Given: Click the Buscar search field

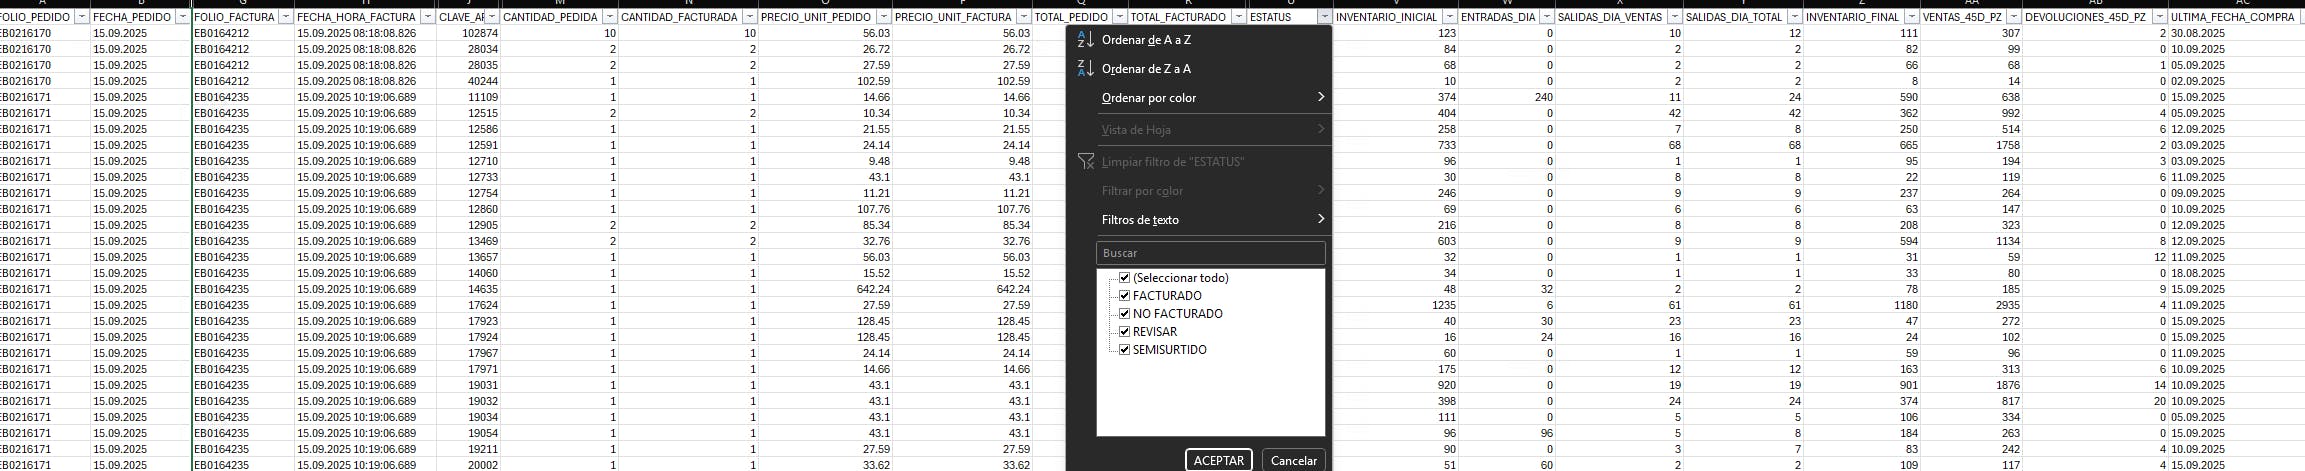Looking at the screenshot, I should [x=1211, y=253].
